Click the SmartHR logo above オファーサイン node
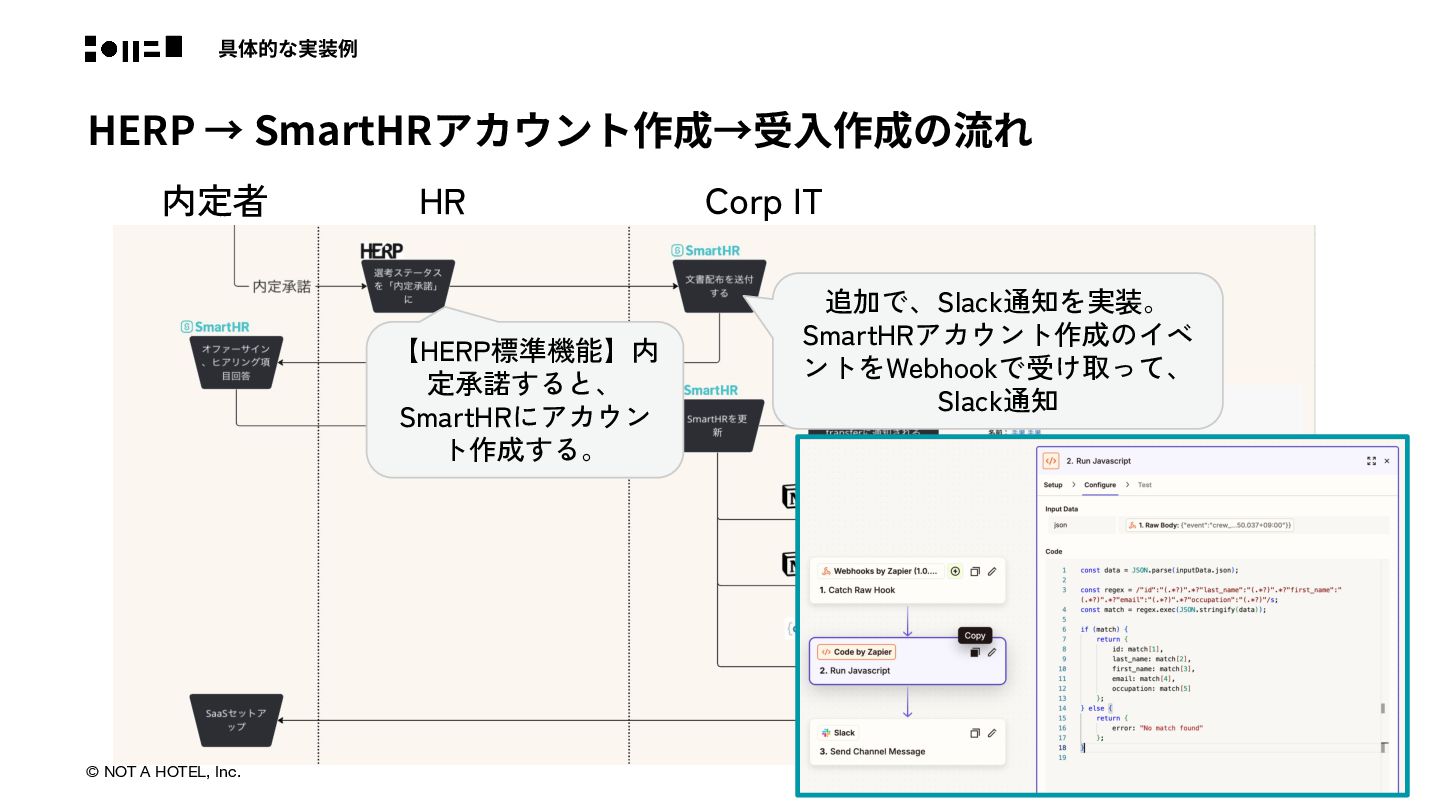The image size is (1440, 810). 215,327
